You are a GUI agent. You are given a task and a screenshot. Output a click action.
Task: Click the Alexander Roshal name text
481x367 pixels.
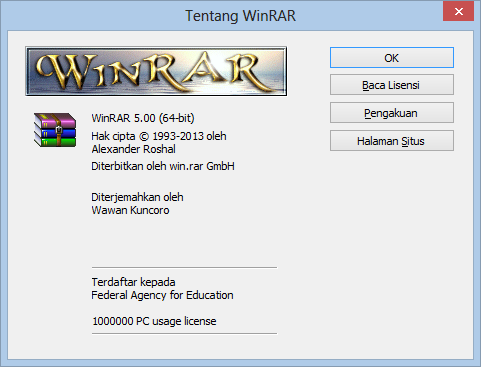pyautogui.click(x=134, y=149)
